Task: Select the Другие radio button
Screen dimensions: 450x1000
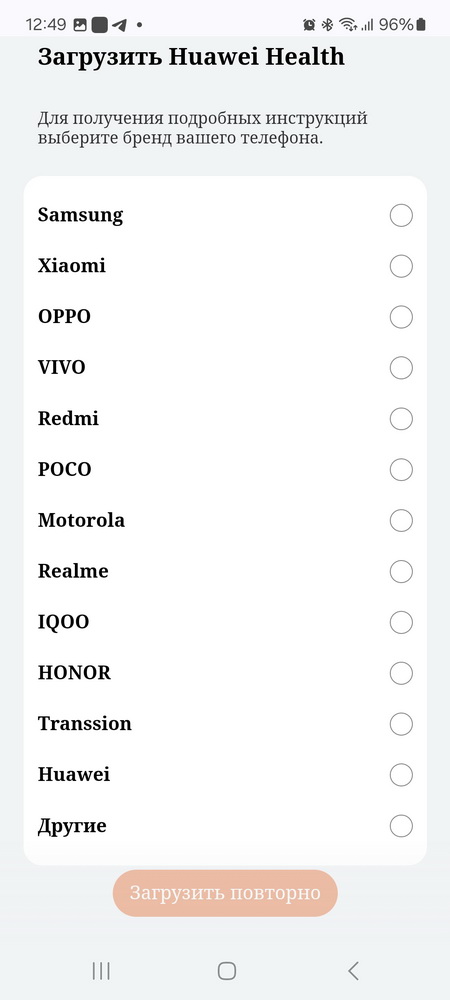Action: 401,827
